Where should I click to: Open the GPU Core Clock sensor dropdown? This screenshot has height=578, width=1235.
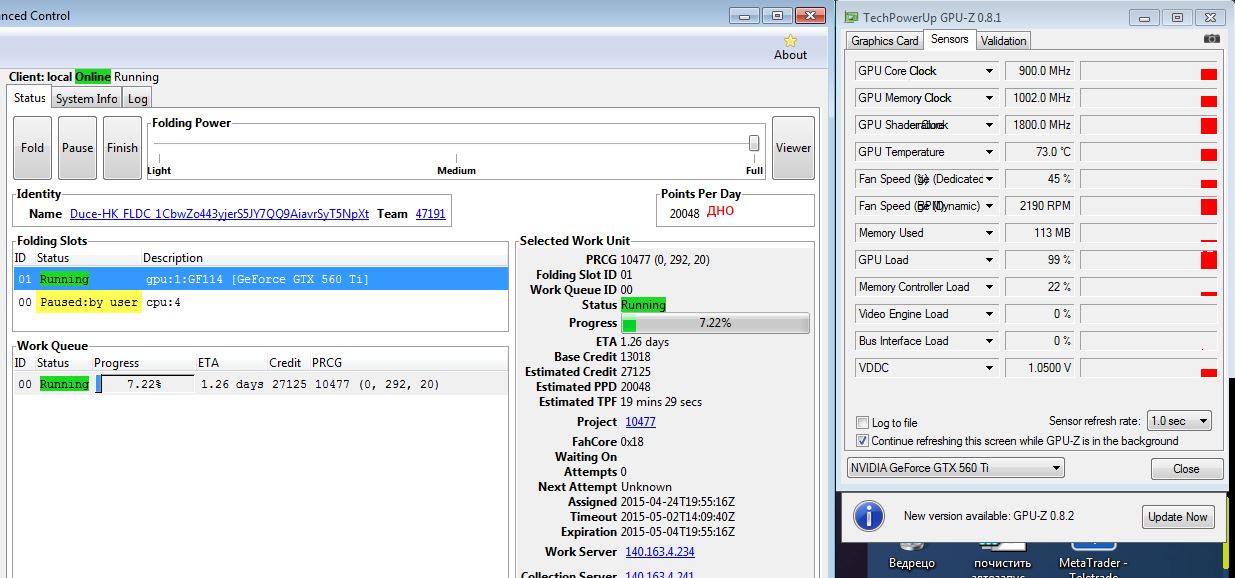coord(989,71)
